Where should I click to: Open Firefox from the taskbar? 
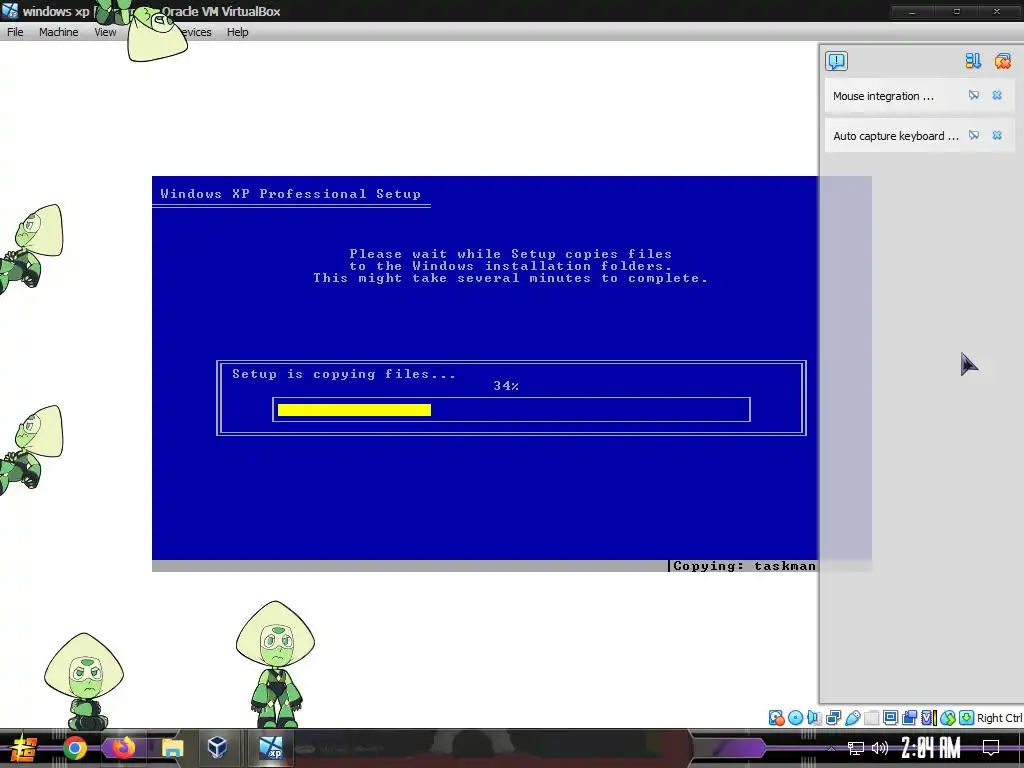click(x=123, y=748)
